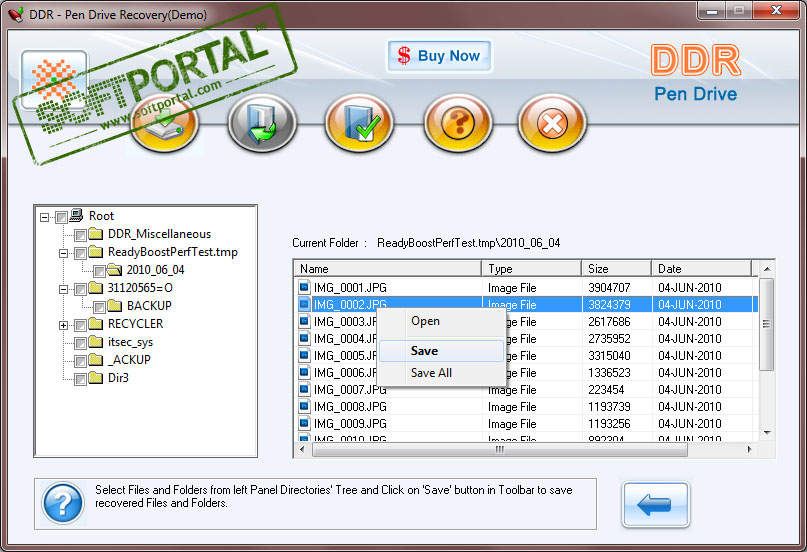Click the file icon of IMG_0004.JPG
The height and width of the screenshot is (552, 807).
(x=305, y=338)
